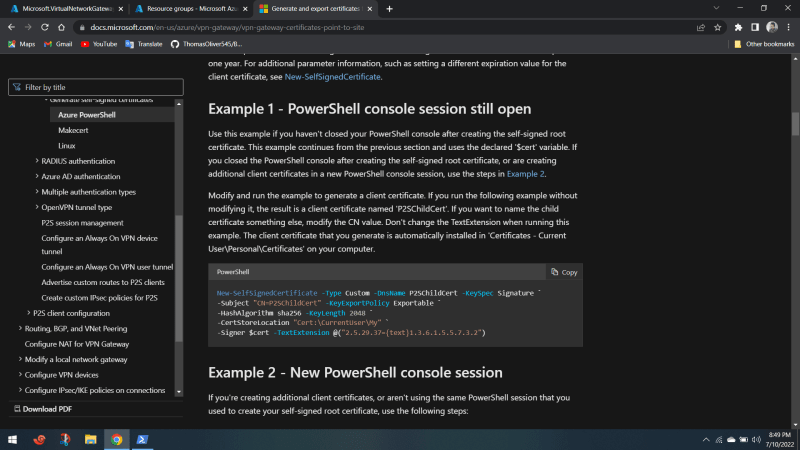Switch to Resource groups Azure tab
Viewport: 800px width, 450px height.
tap(190, 9)
